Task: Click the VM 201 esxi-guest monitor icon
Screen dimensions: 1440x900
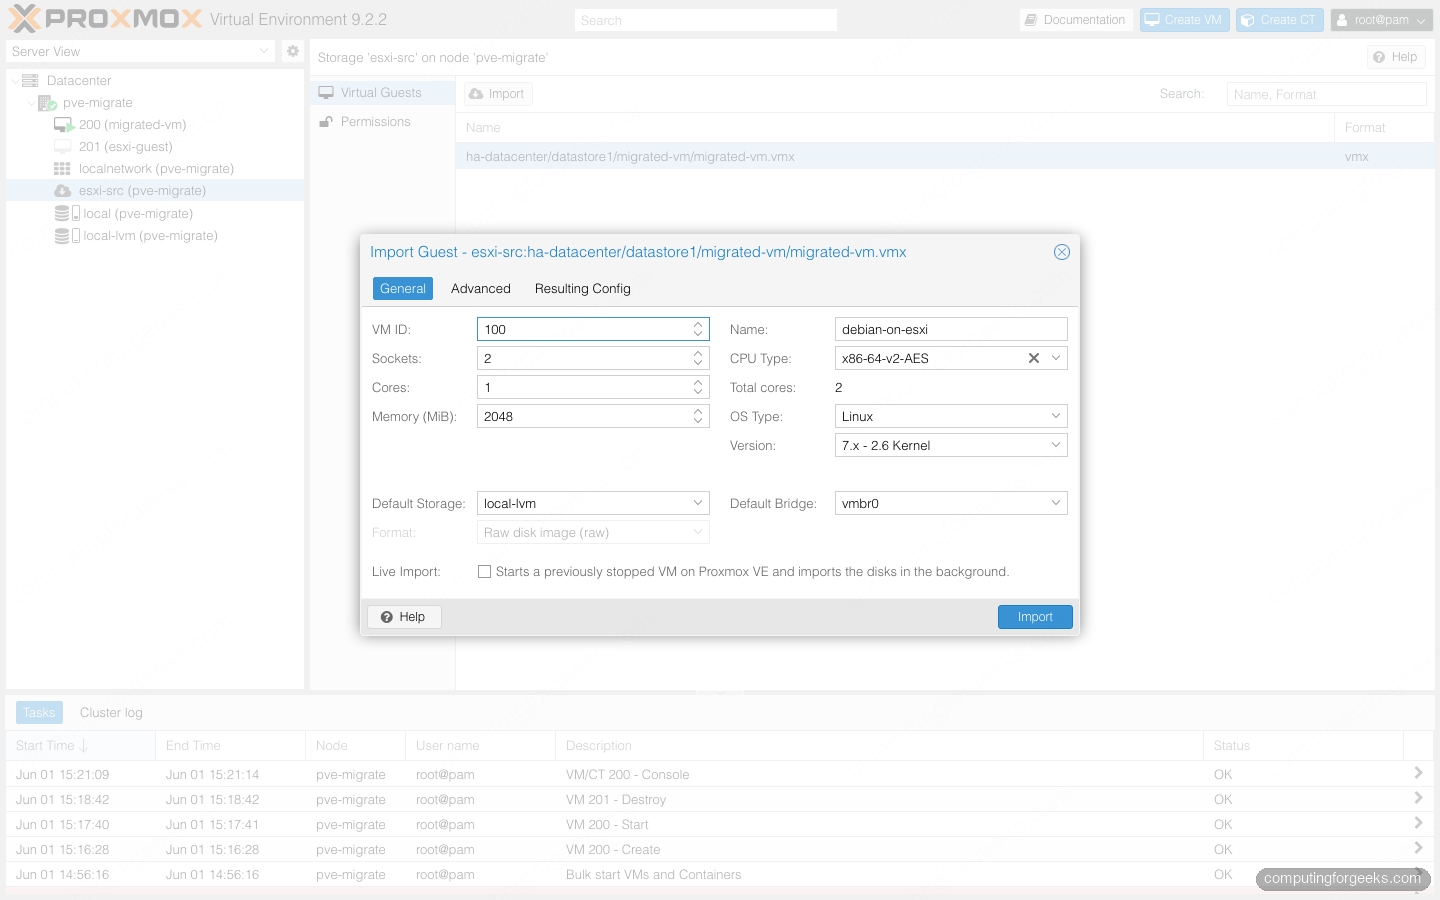Action: point(63,147)
